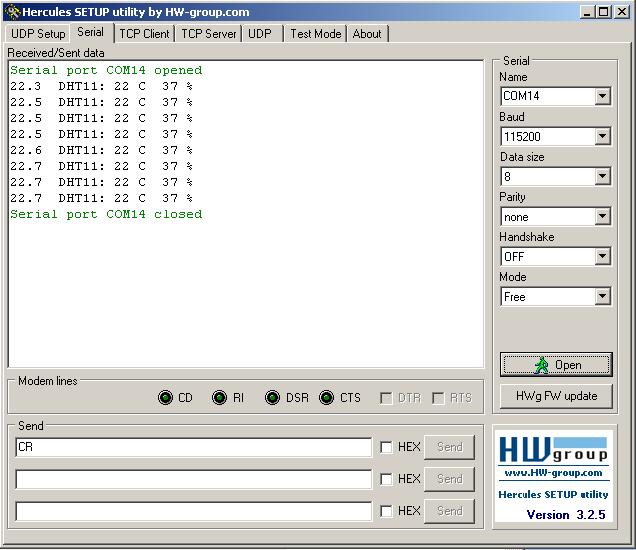Enable HEX for the second send line
636x550 pixels.
[386, 479]
